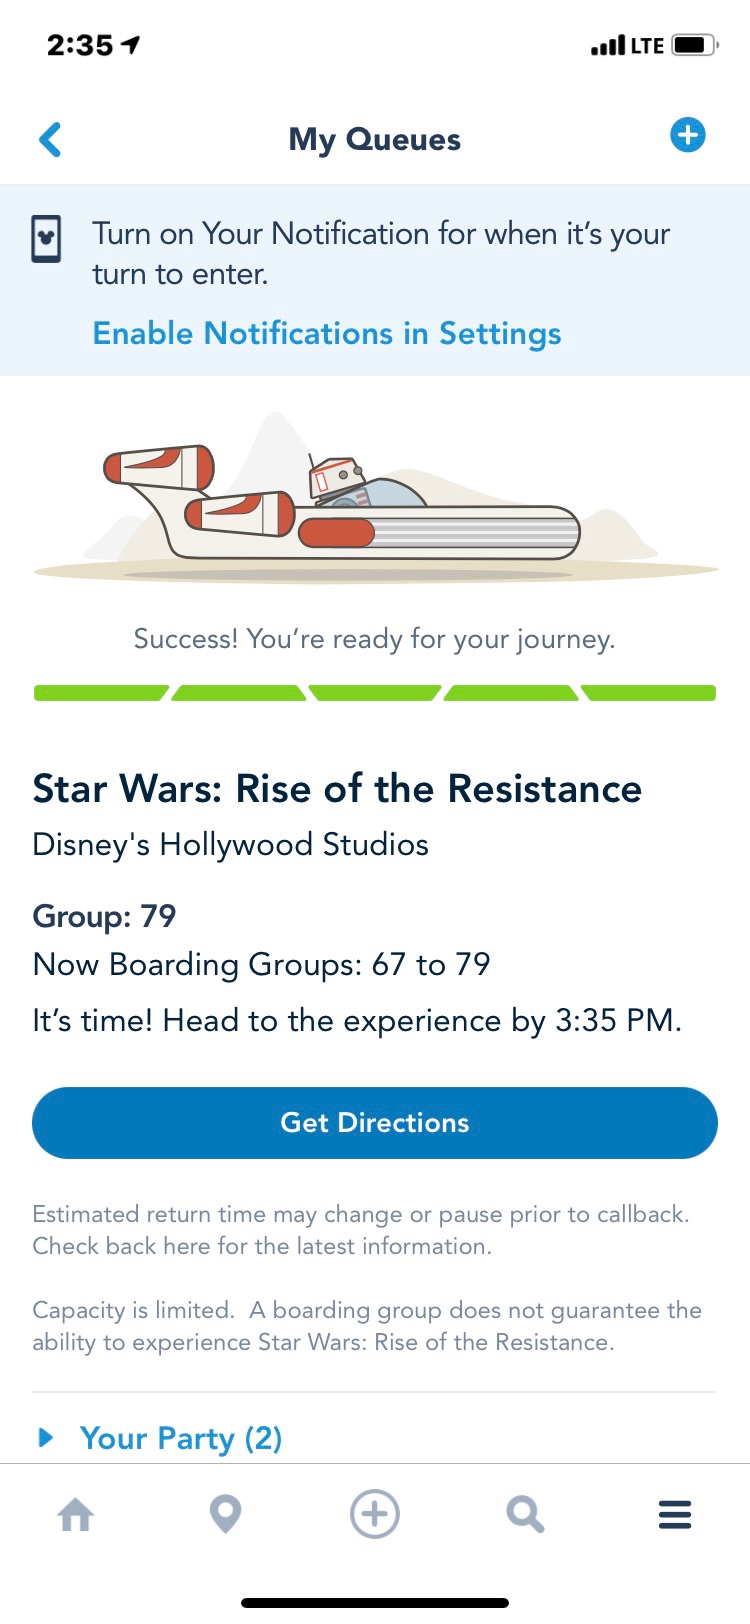Tap the Get Directions button
Viewport: 750px width, 1624px height.
375,1123
